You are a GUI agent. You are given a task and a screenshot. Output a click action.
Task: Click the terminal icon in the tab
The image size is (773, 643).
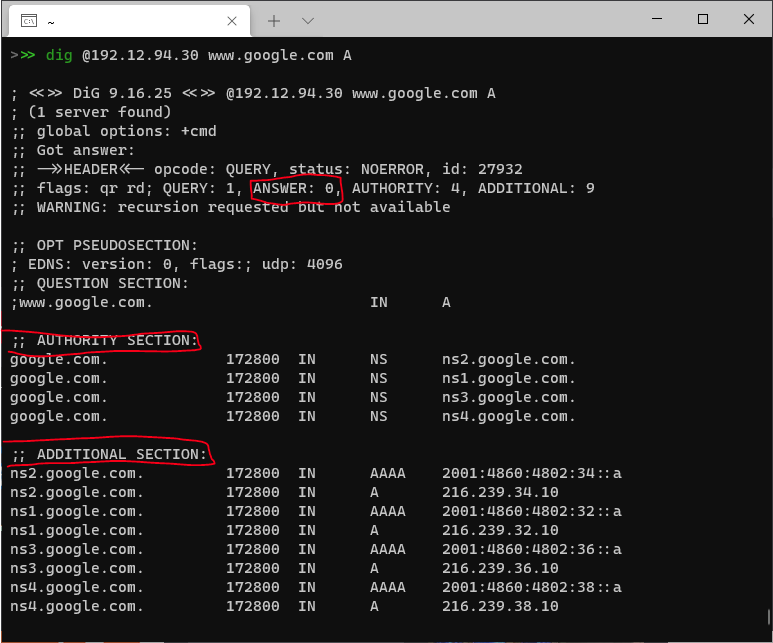[29, 21]
